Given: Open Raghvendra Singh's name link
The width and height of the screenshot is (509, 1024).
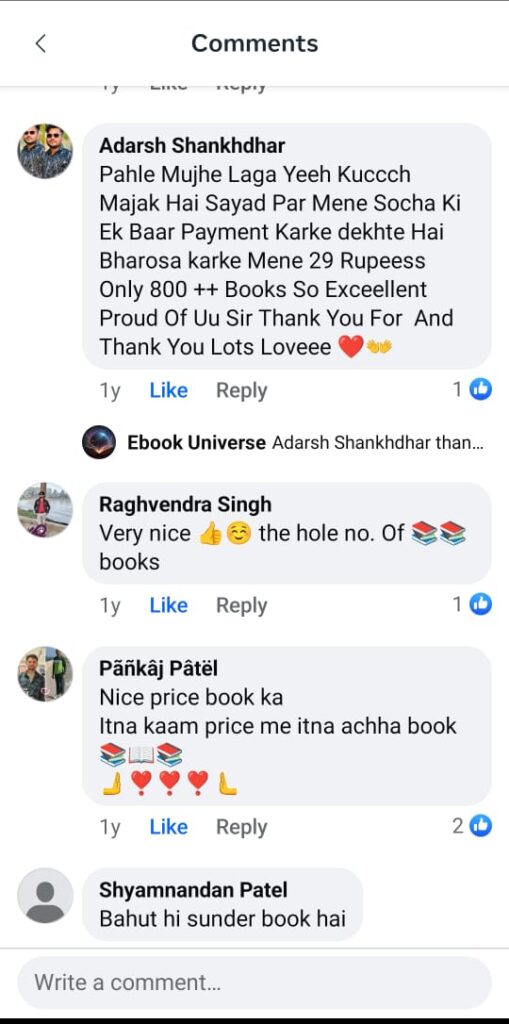Looking at the screenshot, I should pyautogui.click(x=186, y=504).
